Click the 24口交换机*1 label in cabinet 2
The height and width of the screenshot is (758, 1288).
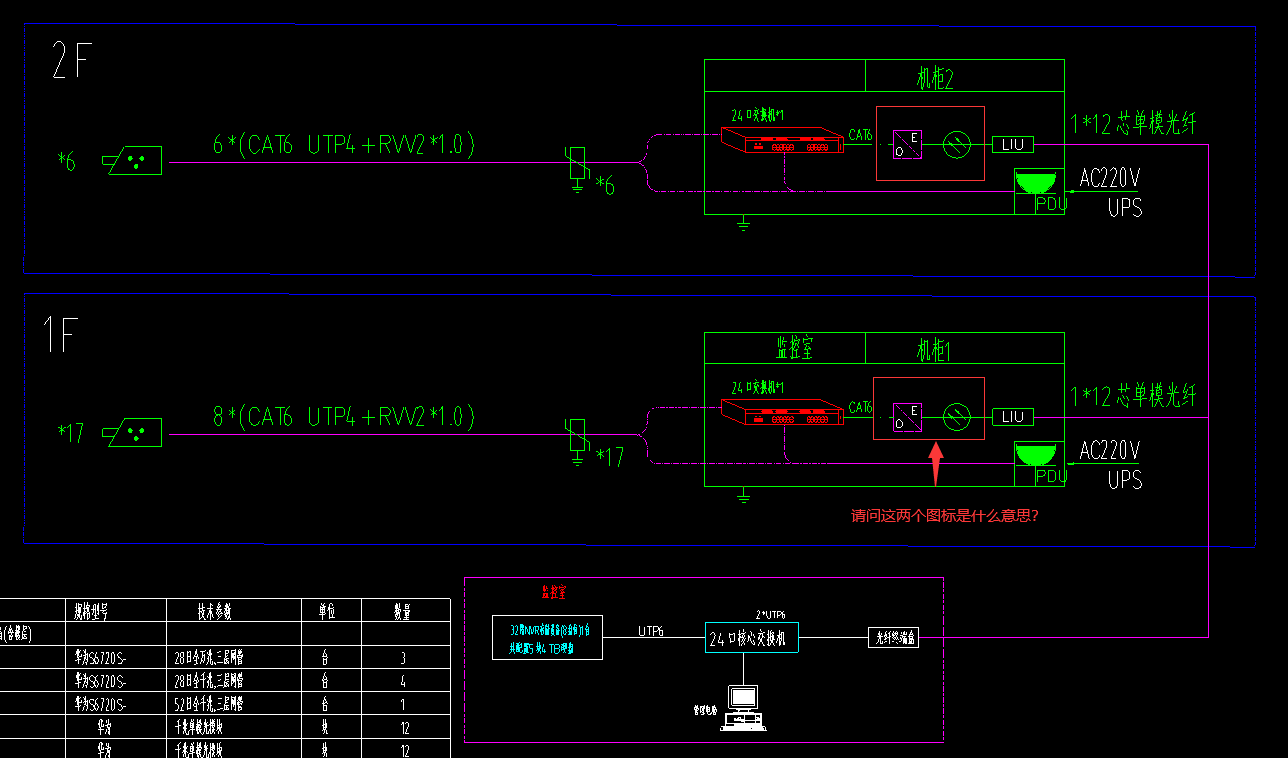[757, 115]
